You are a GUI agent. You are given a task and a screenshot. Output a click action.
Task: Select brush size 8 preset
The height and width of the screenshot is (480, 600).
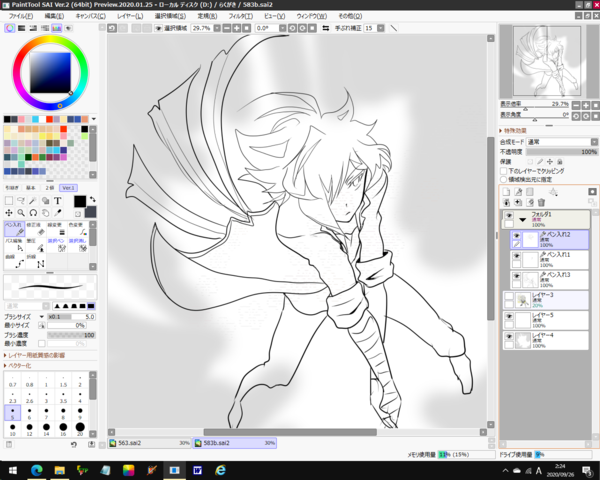pos(63,413)
